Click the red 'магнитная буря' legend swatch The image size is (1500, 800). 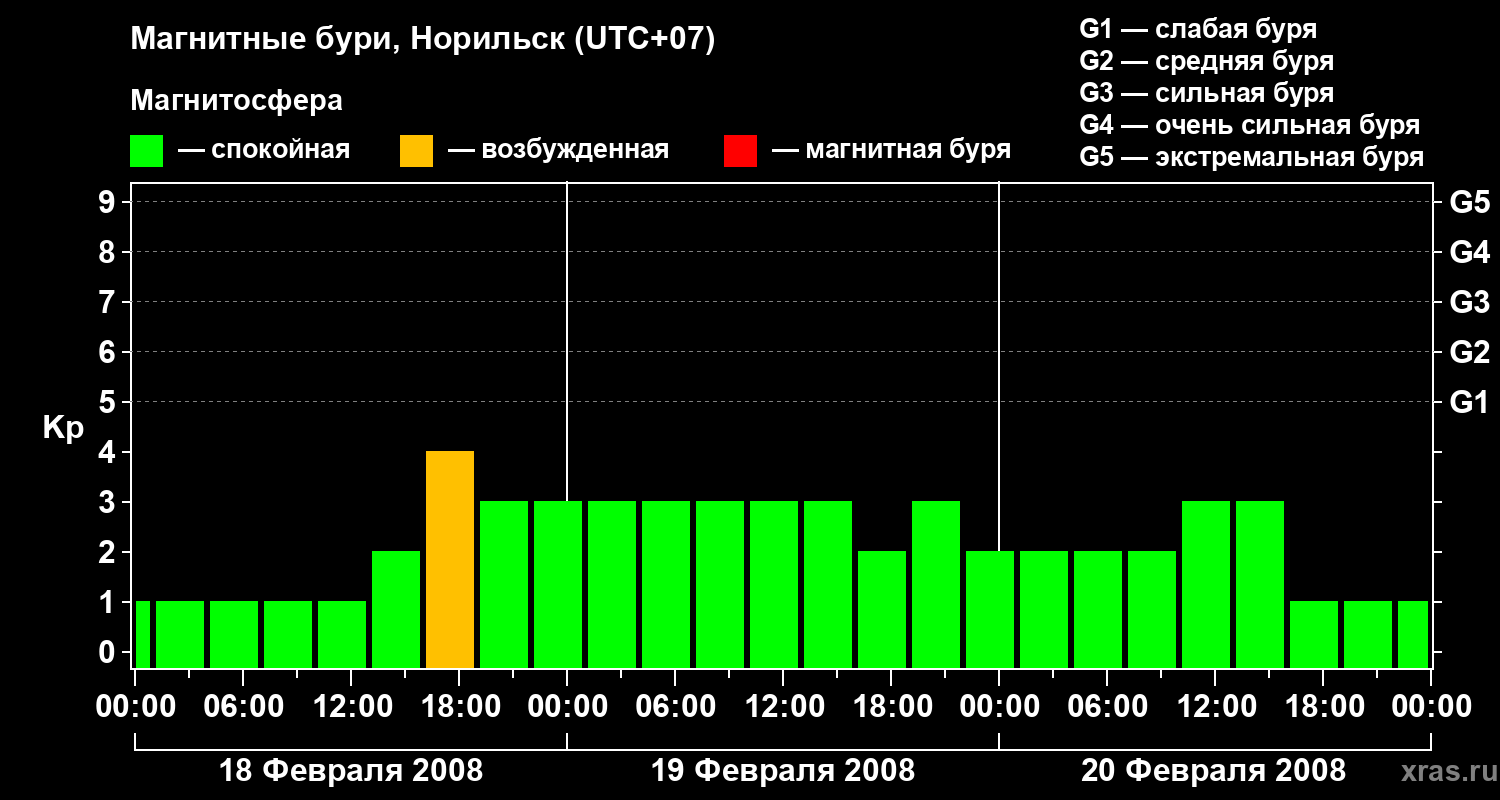coord(740,151)
